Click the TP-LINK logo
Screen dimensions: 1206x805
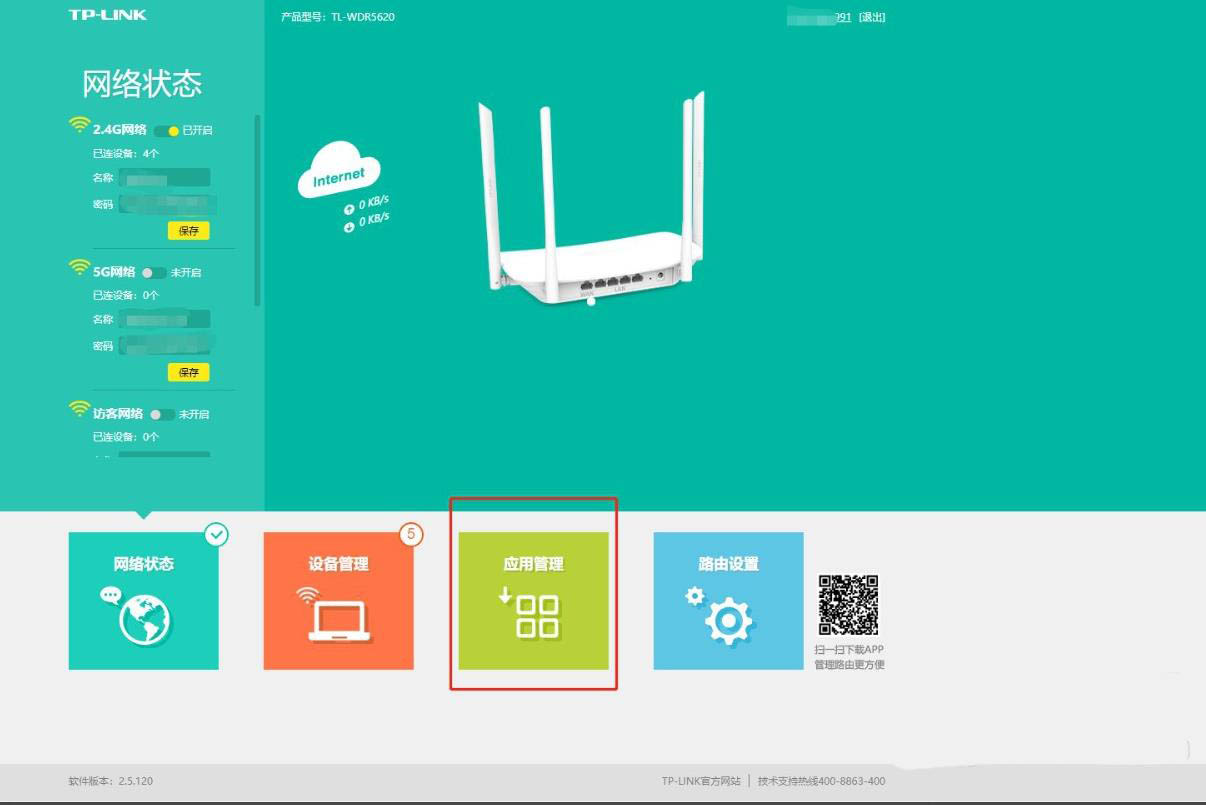(106, 15)
